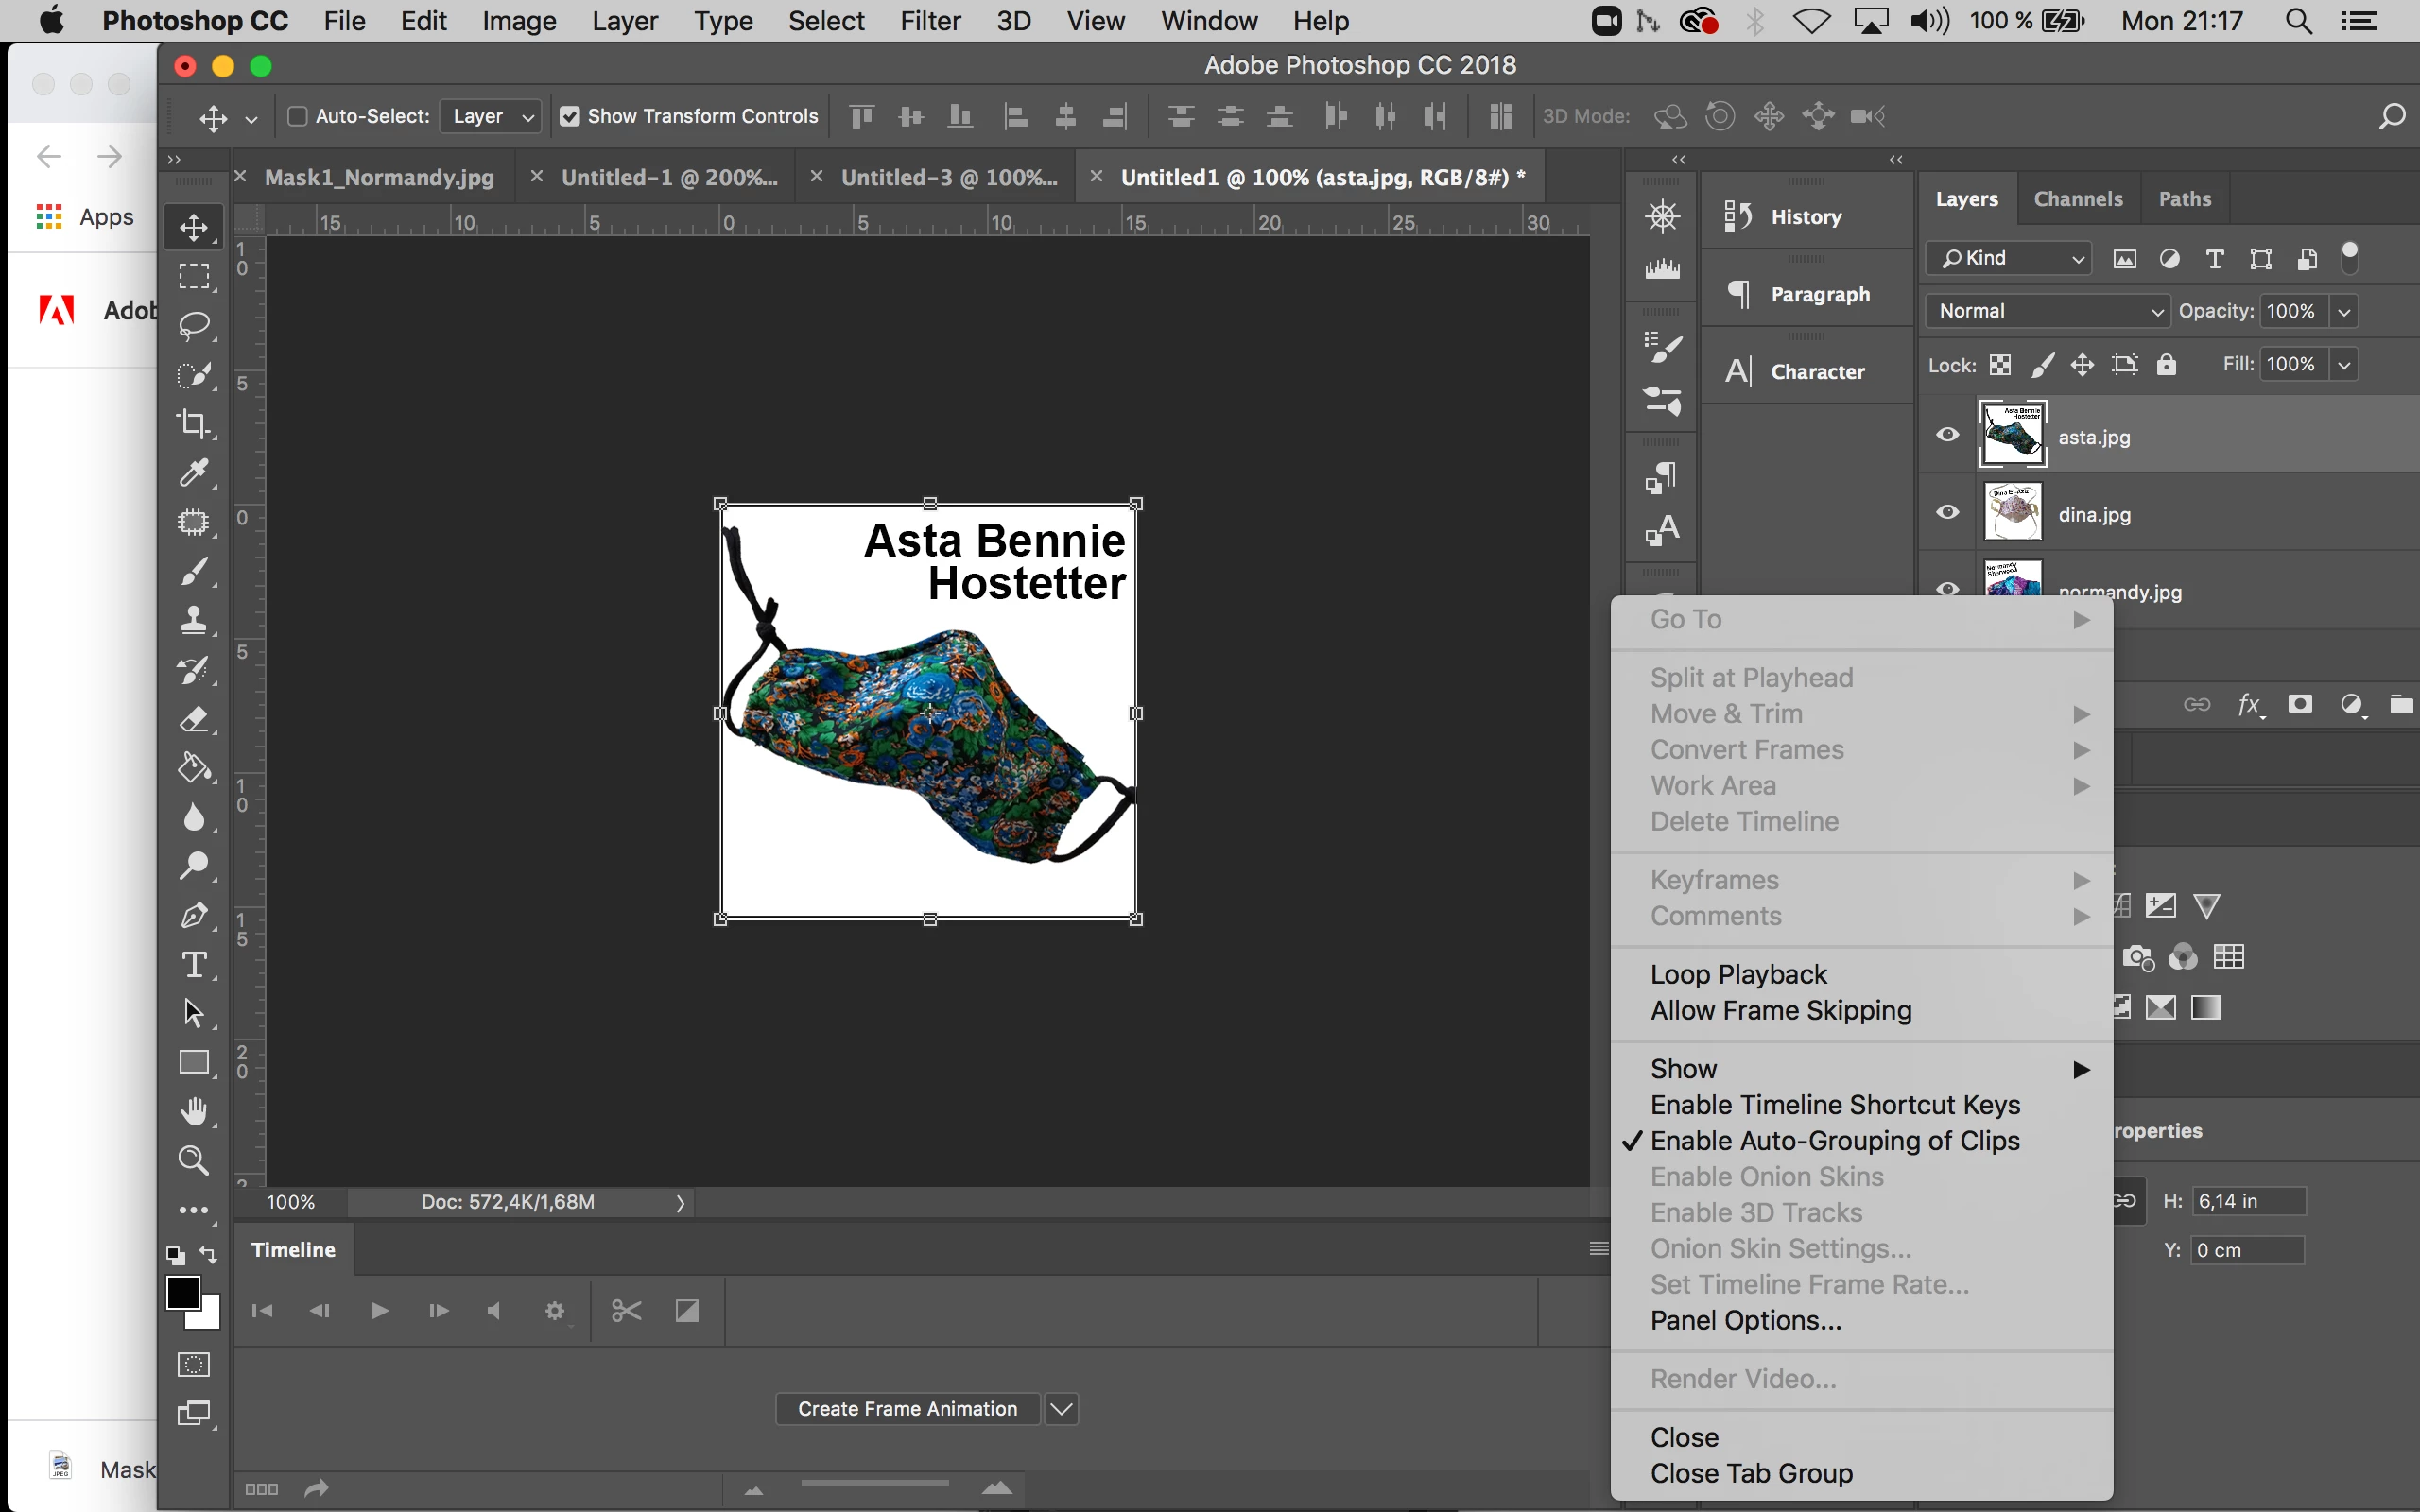This screenshot has height=1512, width=2420.
Task: Click the black foreground color swatch
Action: 182,1292
